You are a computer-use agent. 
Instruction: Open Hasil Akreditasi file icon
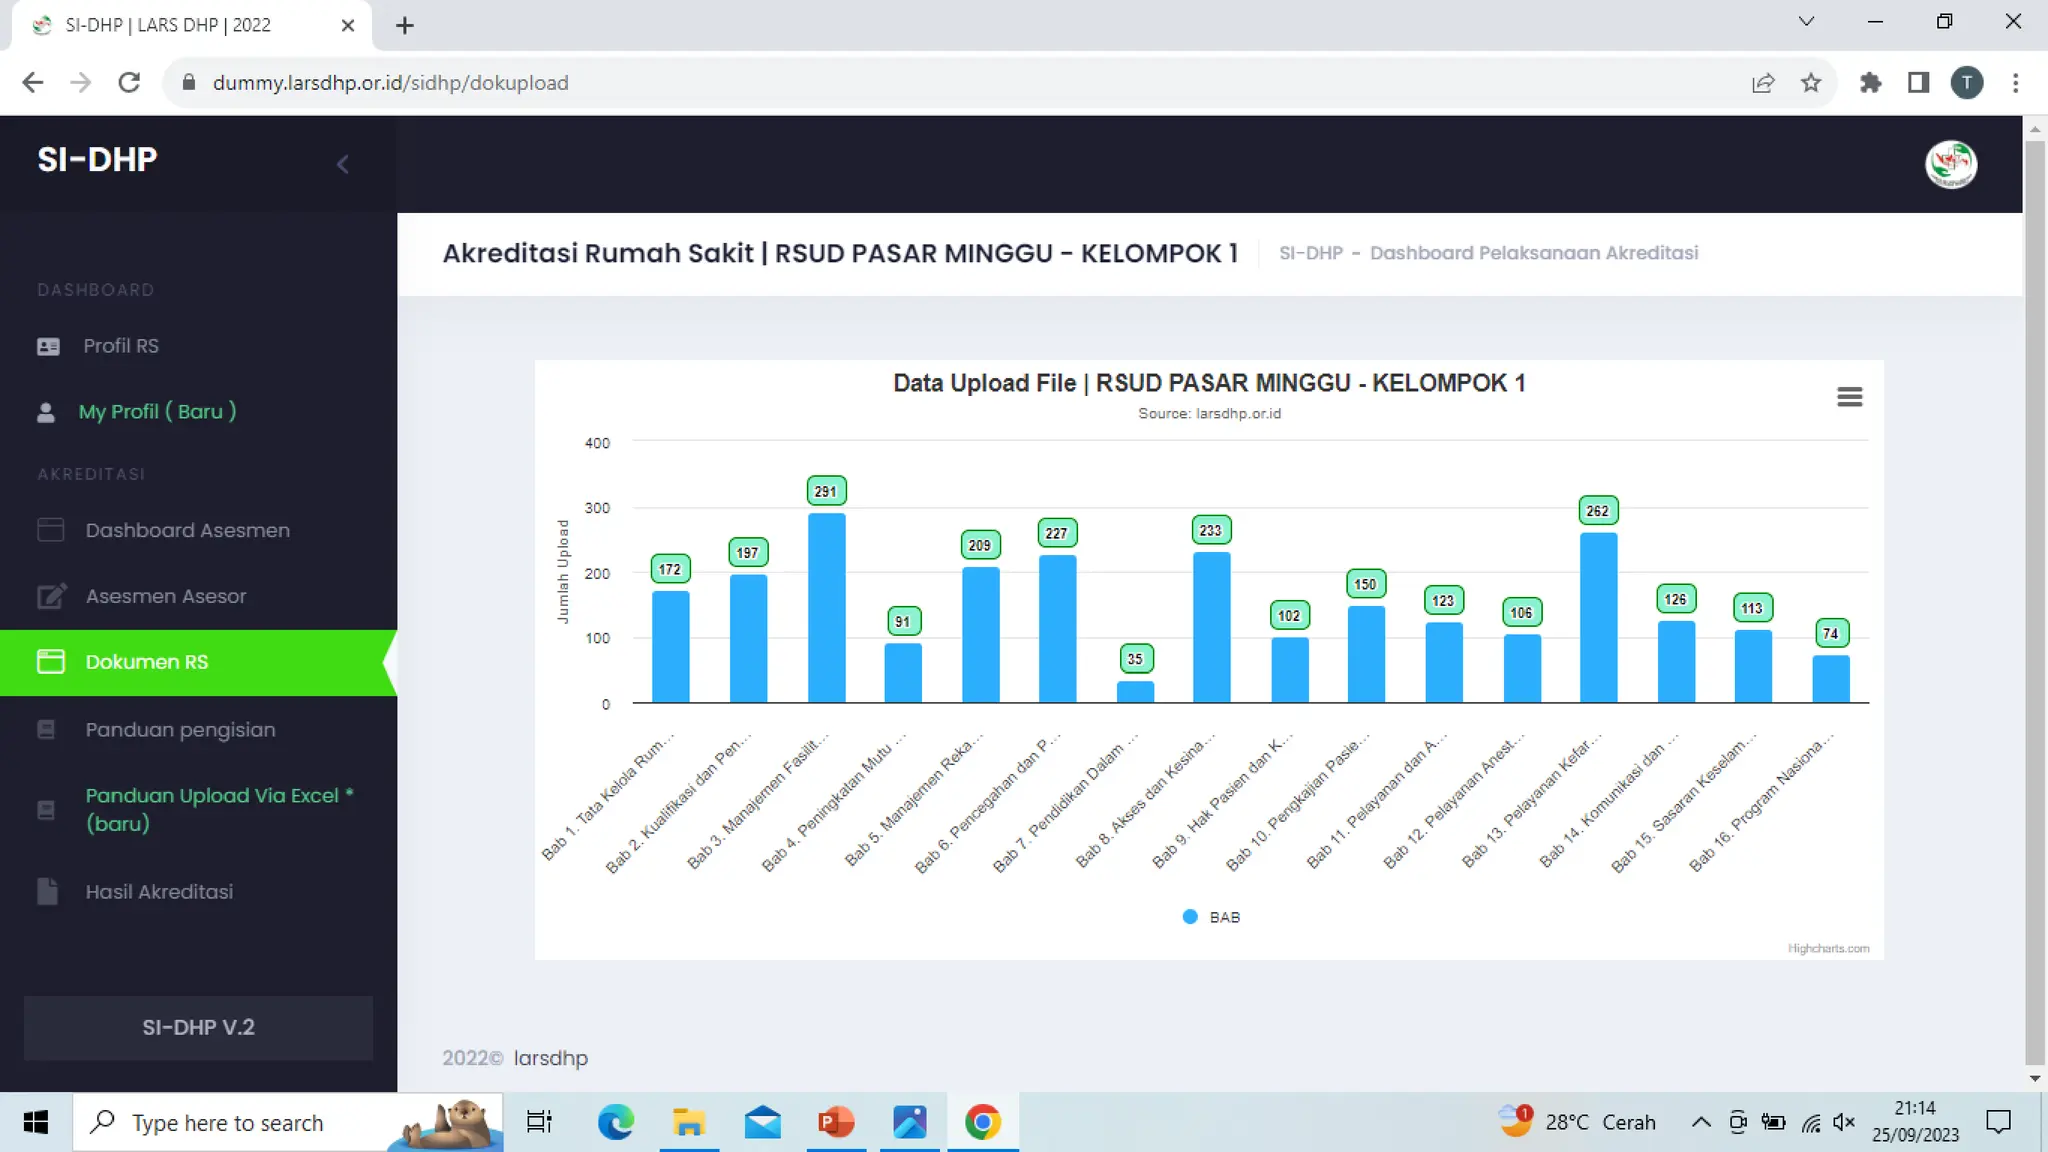pos(47,892)
